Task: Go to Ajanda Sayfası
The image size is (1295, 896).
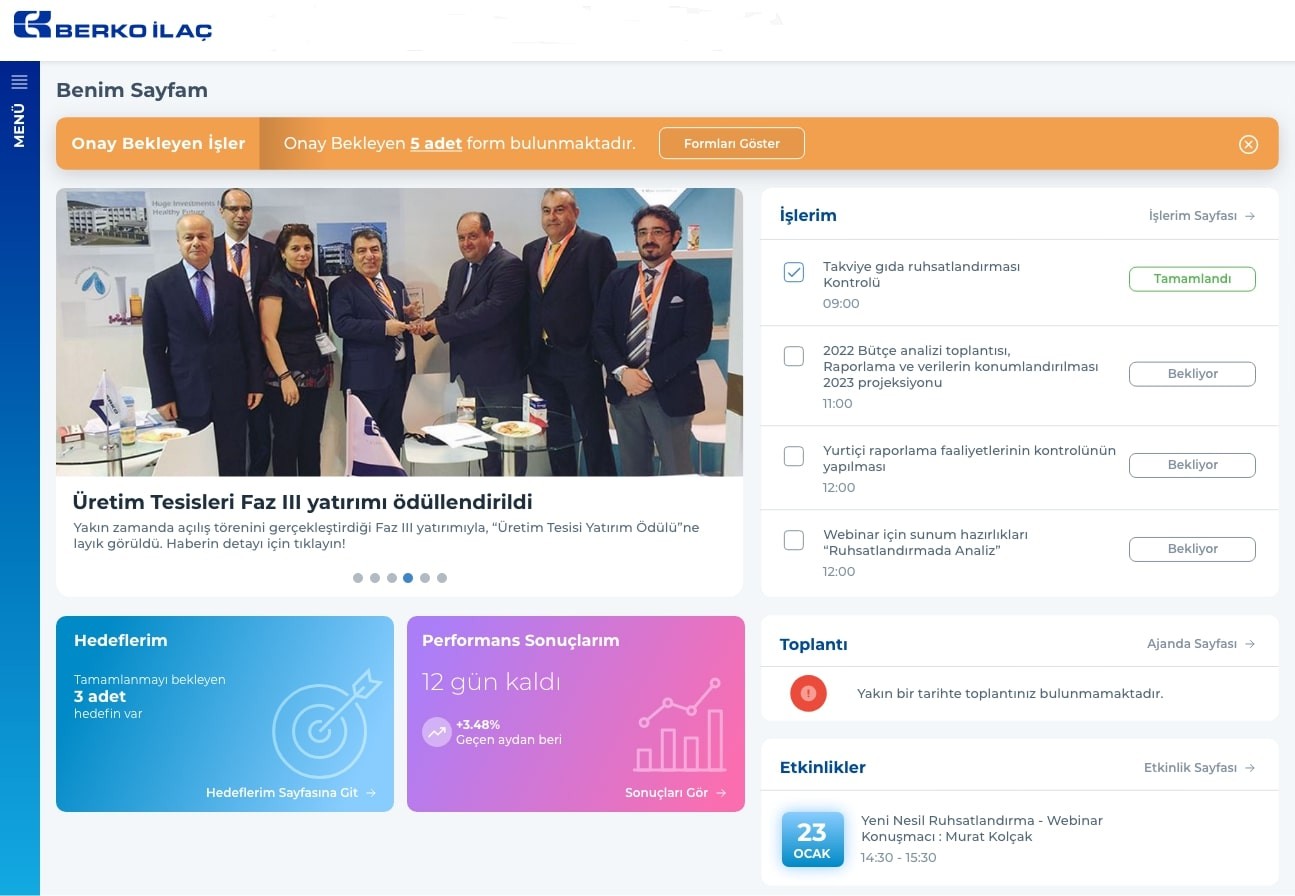Action: 1200,644
